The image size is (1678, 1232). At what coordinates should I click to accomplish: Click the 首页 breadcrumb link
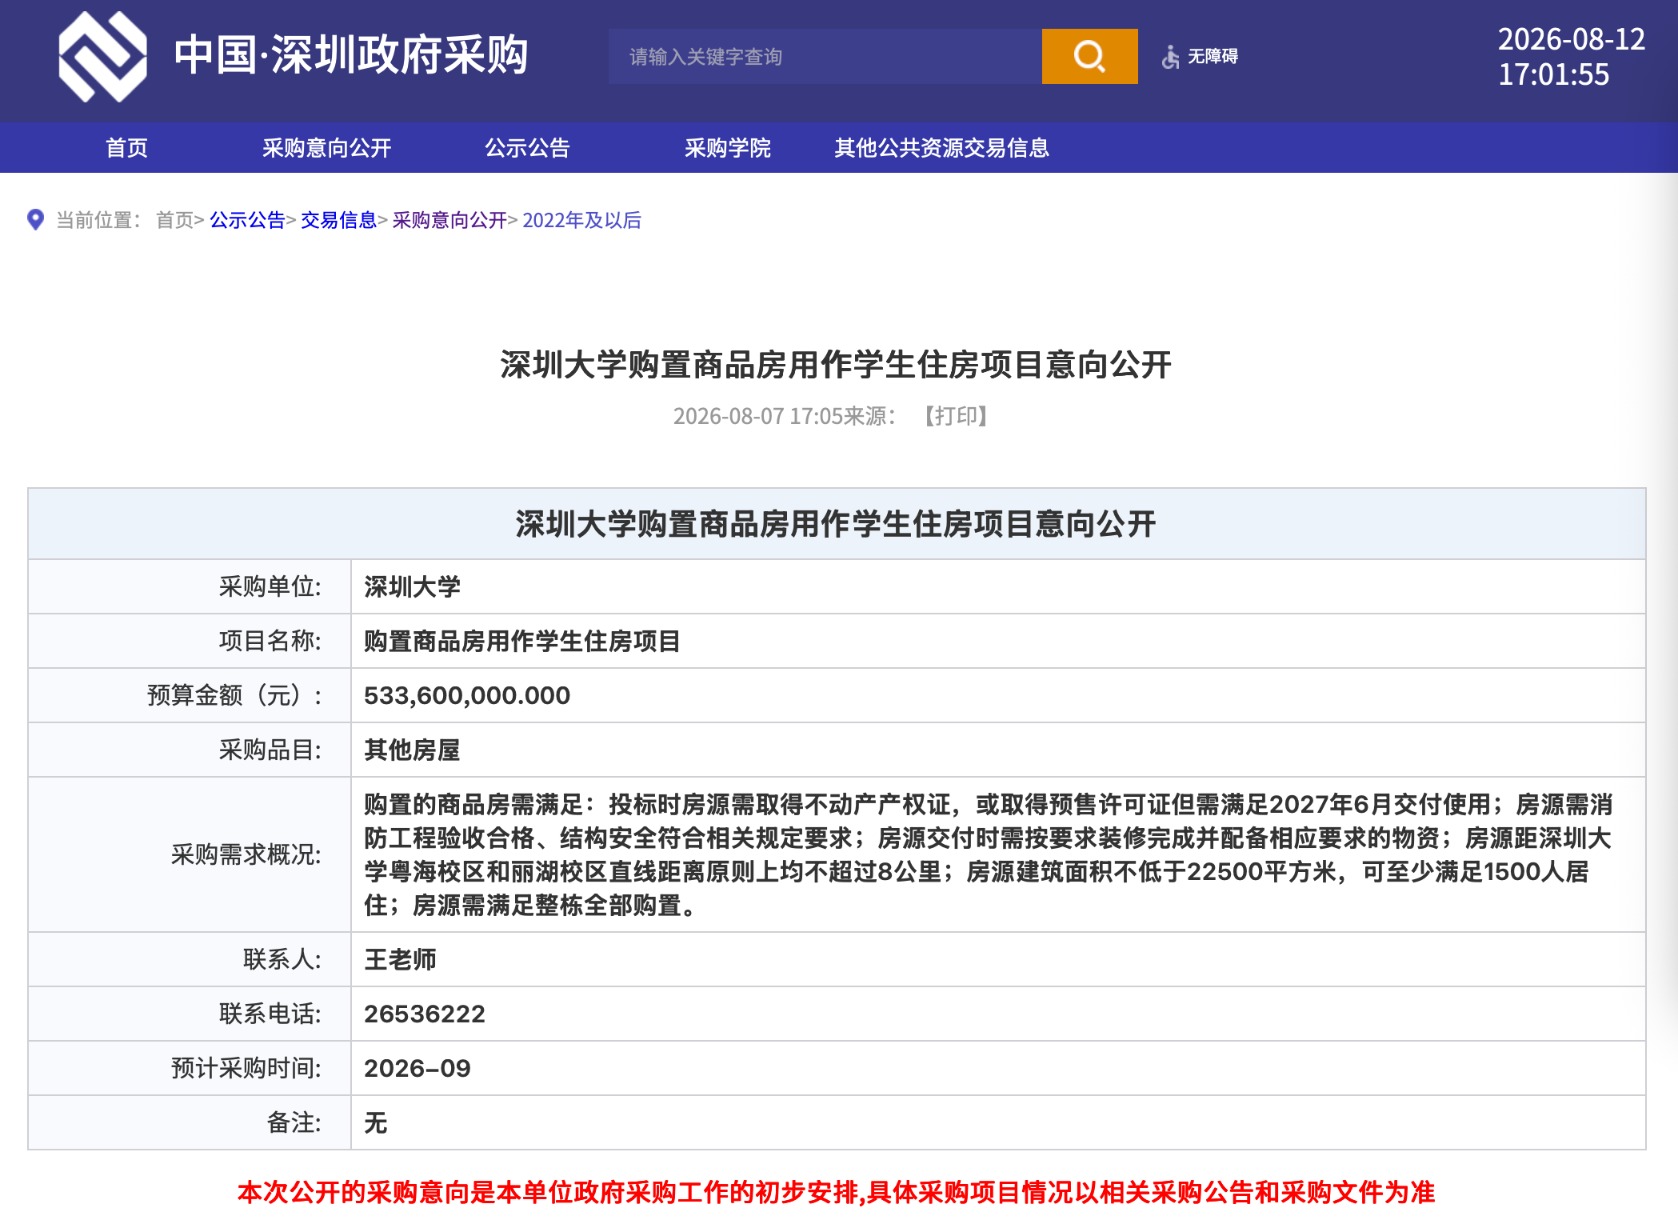pyautogui.click(x=175, y=220)
